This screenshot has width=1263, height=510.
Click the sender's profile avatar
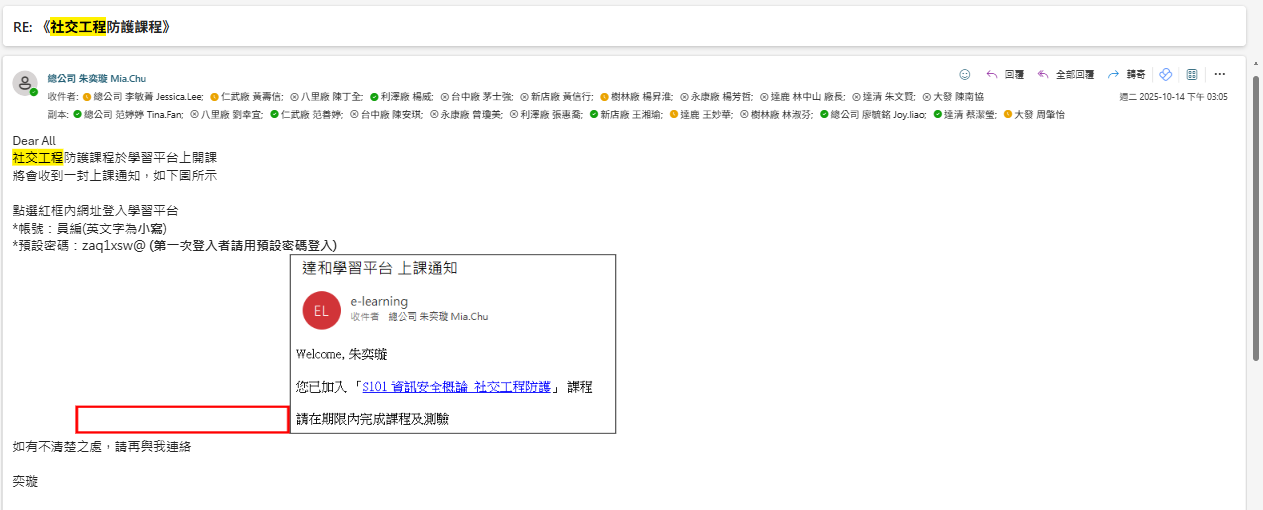(25, 84)
